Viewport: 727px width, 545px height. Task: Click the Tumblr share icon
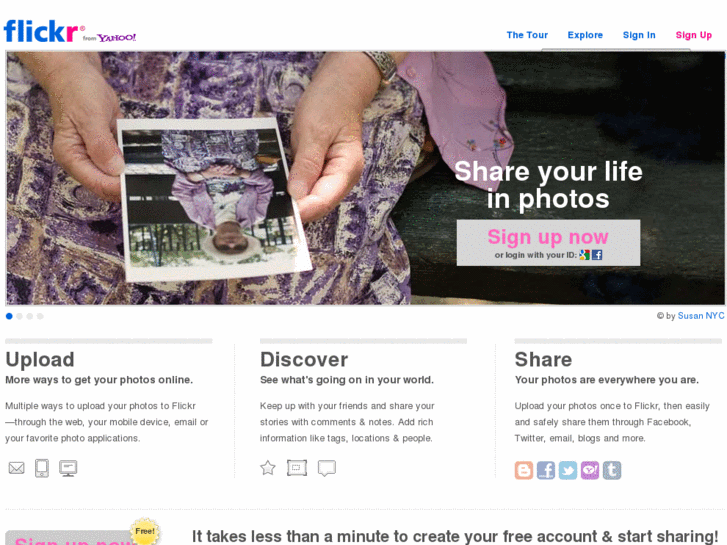coord(612,470)
